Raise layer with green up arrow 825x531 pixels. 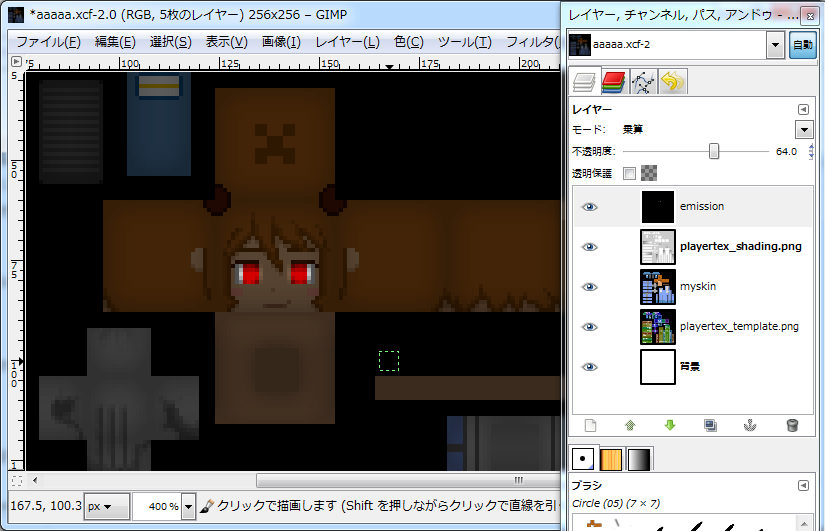(x=630, y=425)
